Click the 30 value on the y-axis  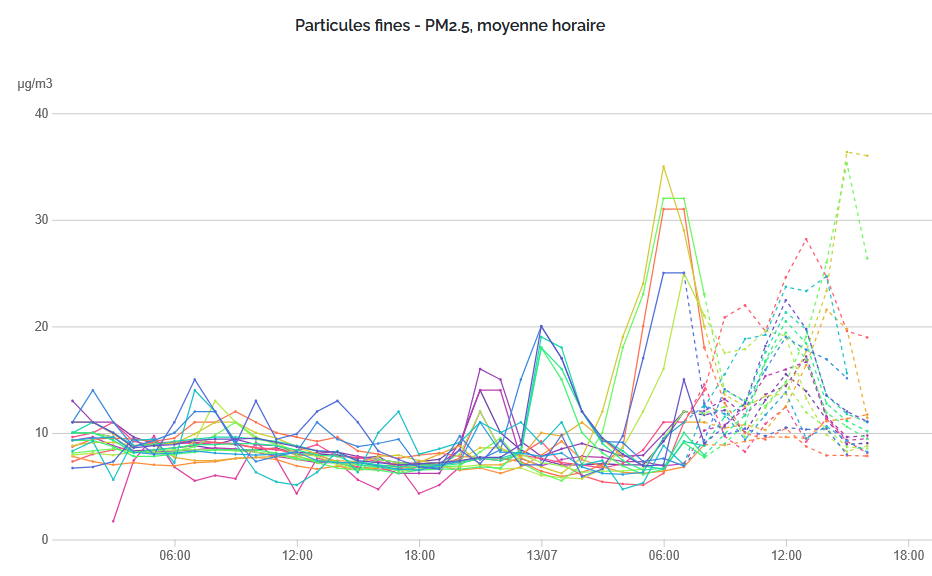pos(41,220)
